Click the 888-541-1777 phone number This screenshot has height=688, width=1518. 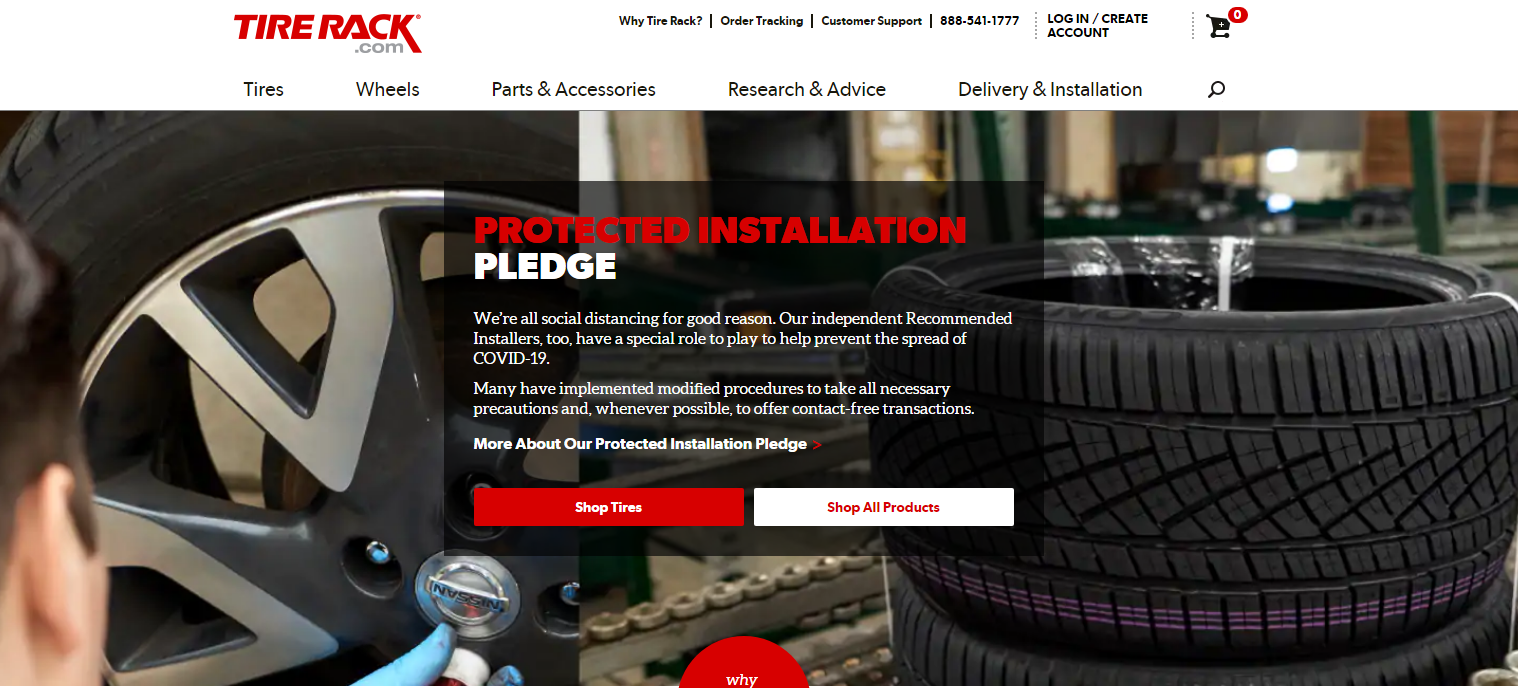[980, 21]
